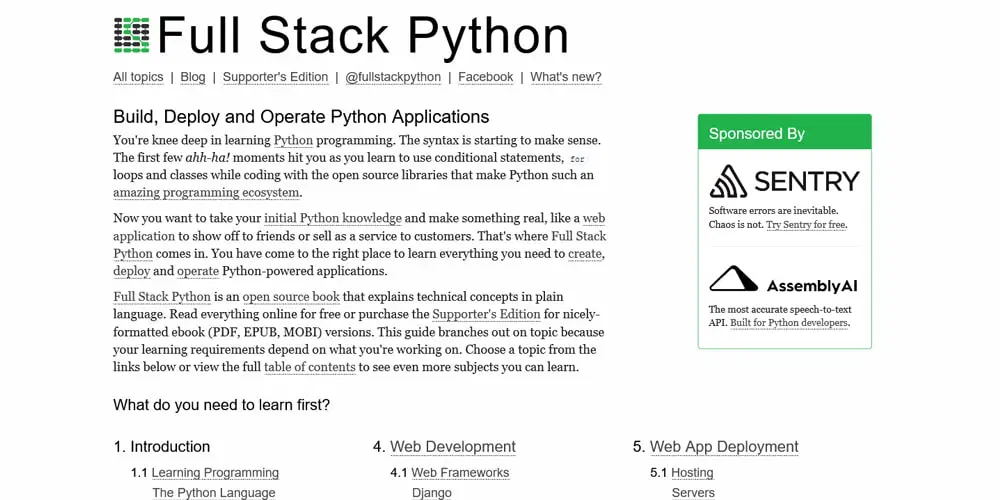Select What's new? in navigation

[566, 77]
